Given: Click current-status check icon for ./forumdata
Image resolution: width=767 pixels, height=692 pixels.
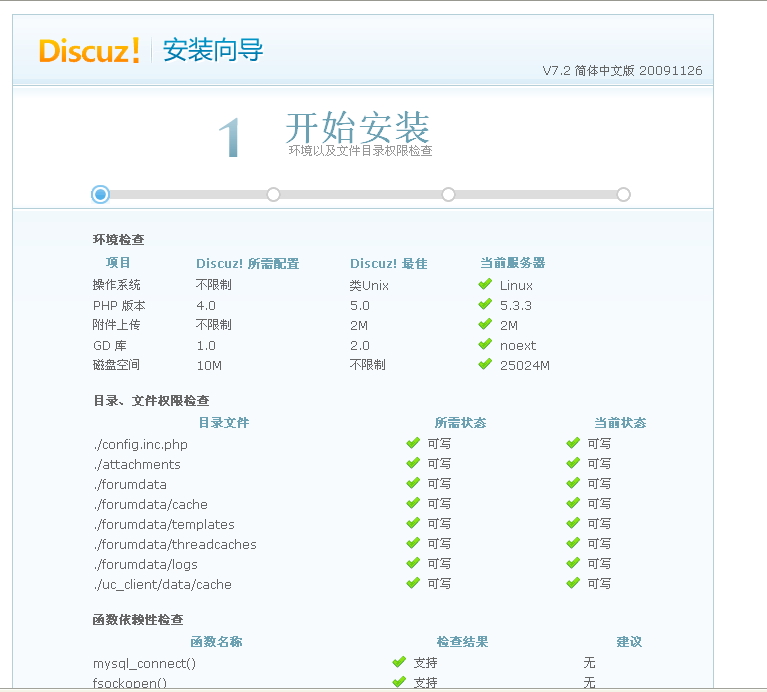Looking at the screenshot, I should pos(573,483).
